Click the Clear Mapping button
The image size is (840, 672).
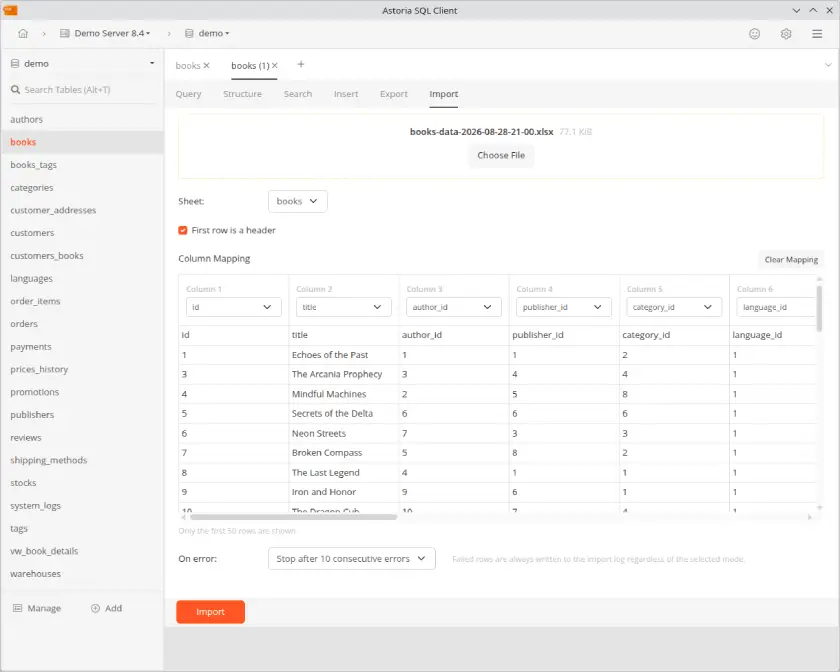791,259
